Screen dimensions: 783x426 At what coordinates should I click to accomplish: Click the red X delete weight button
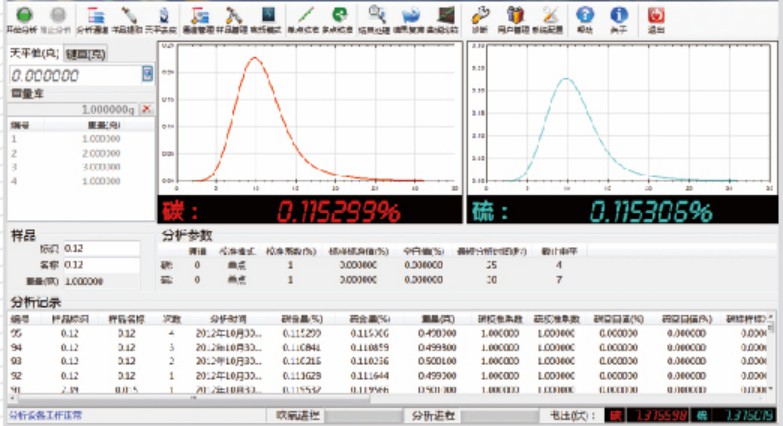pos(146,108)
